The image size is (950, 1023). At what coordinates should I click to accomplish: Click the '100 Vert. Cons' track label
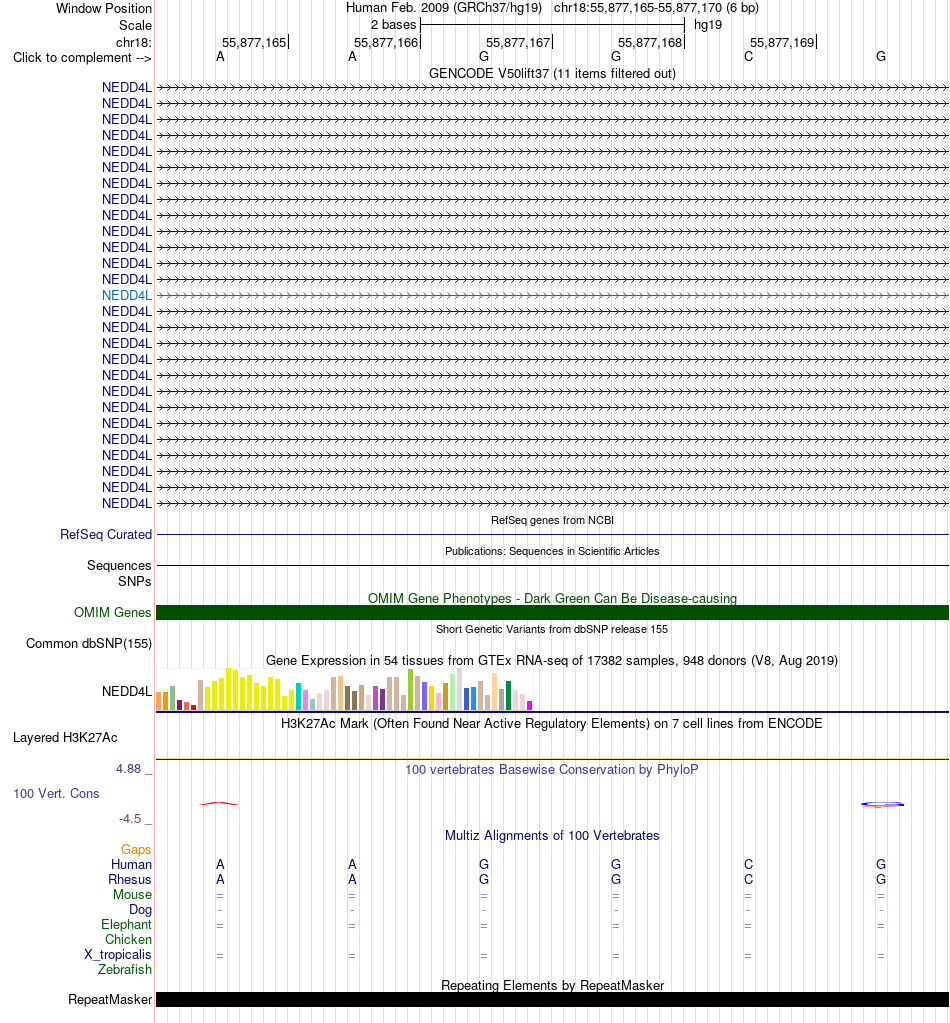pos(56,793)
